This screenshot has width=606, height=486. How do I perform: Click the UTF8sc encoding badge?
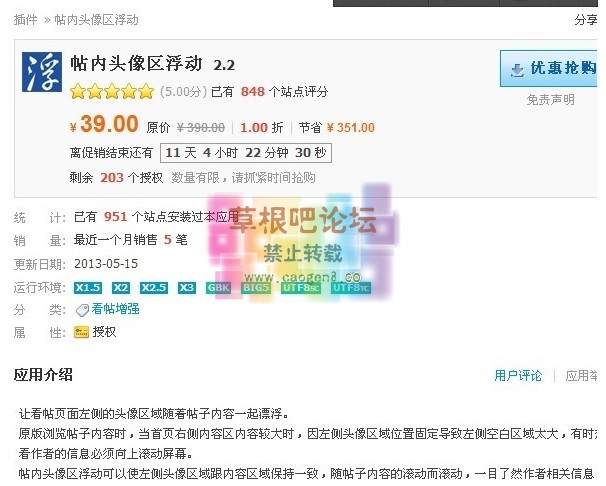pyautogui.click(x=301, y=288)
